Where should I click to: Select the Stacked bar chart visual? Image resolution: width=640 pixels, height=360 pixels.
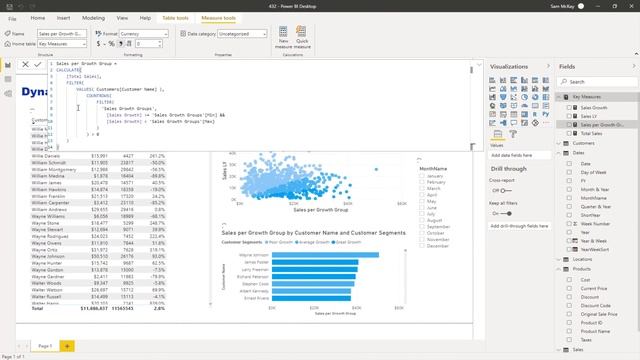(492, 80)
